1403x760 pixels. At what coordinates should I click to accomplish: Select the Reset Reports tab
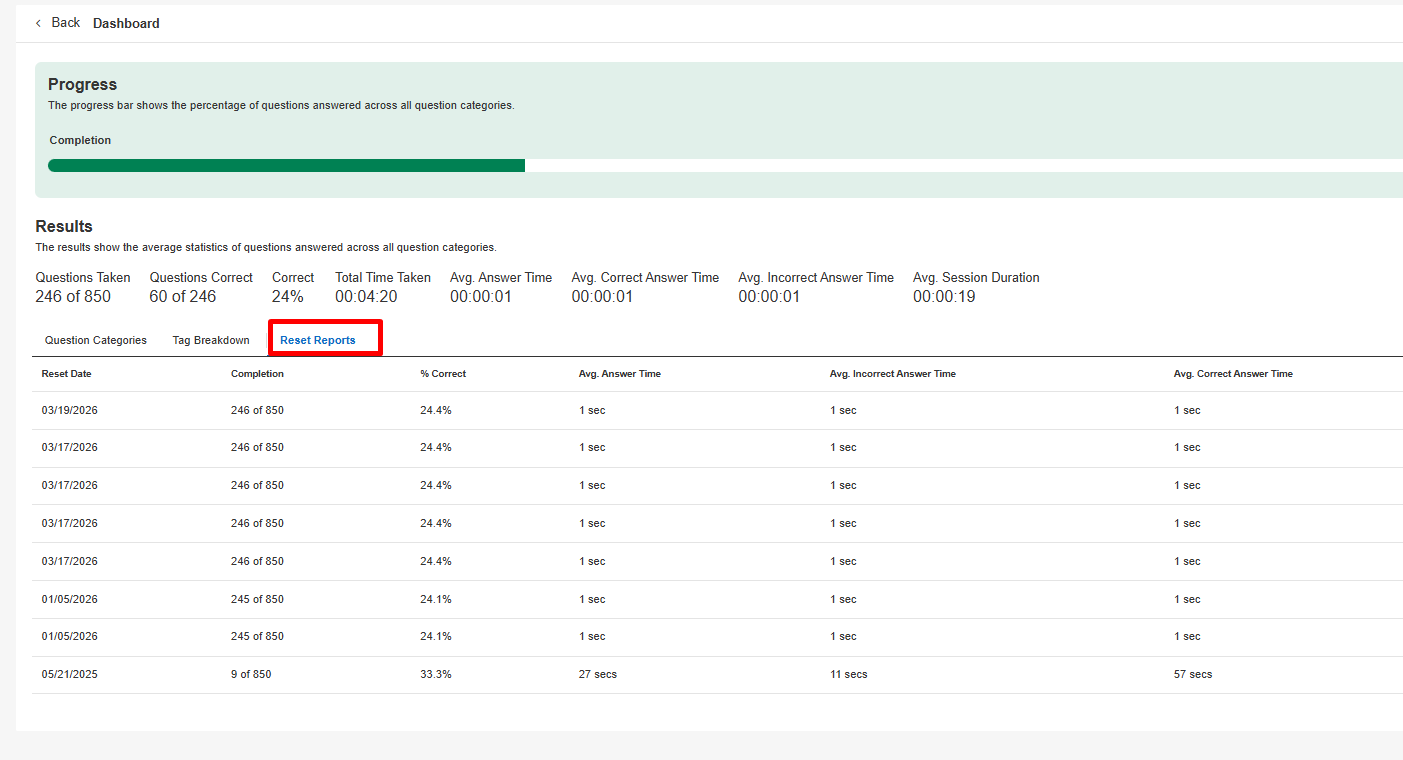(x=318, y=340)
